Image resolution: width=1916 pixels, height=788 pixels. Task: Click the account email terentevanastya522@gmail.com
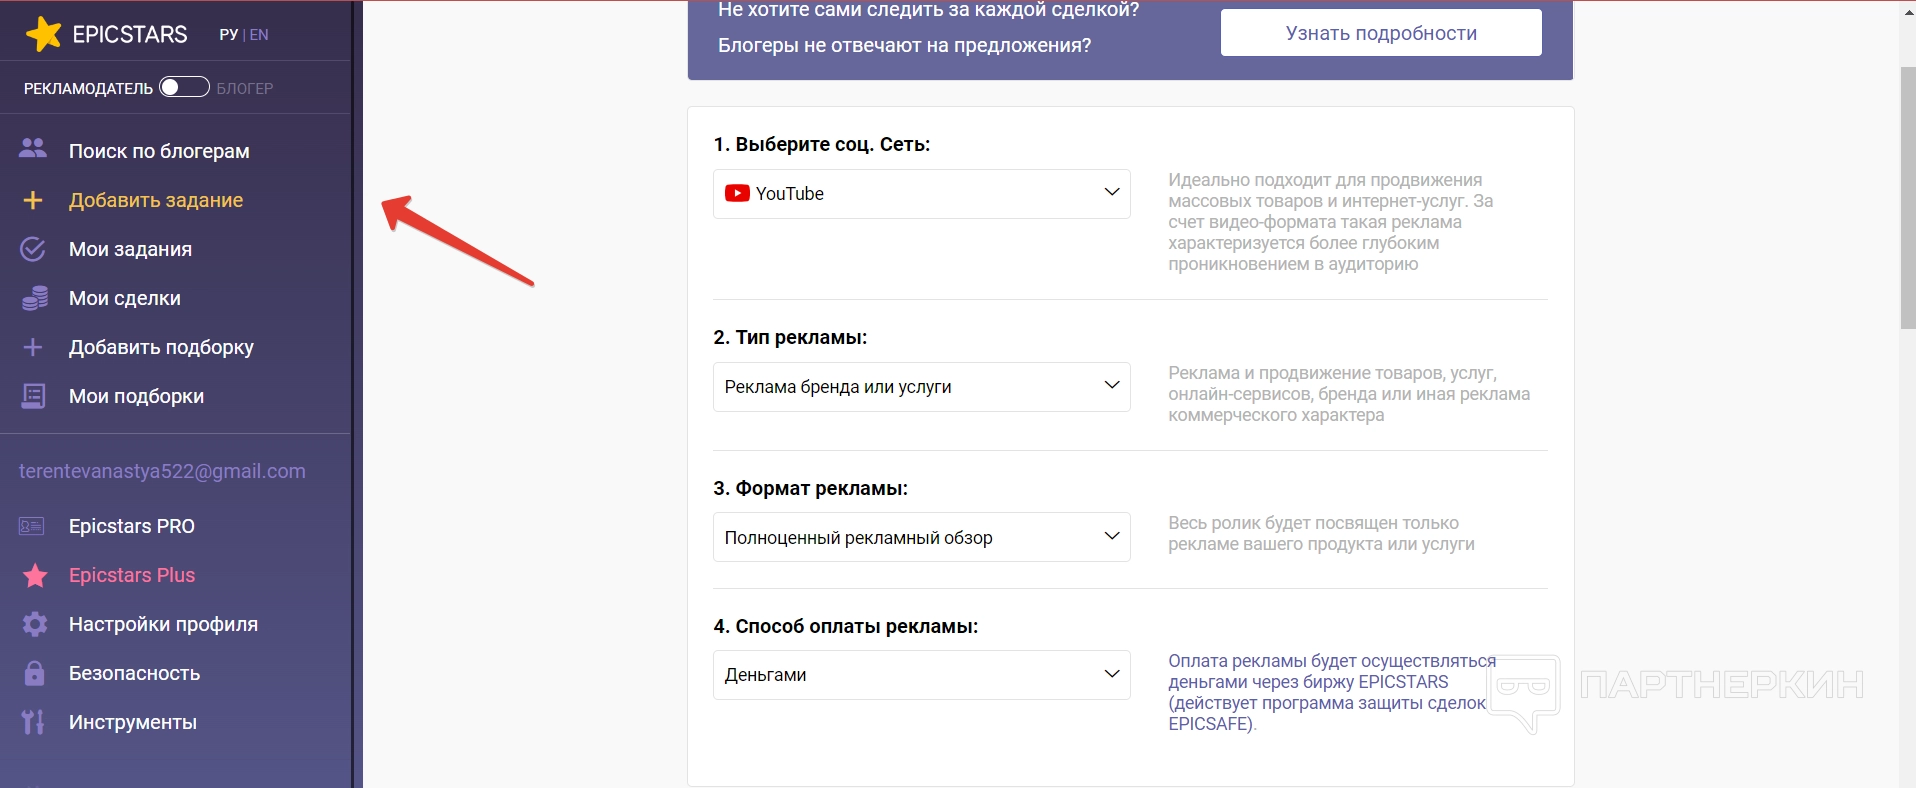[x=162, y=471]
